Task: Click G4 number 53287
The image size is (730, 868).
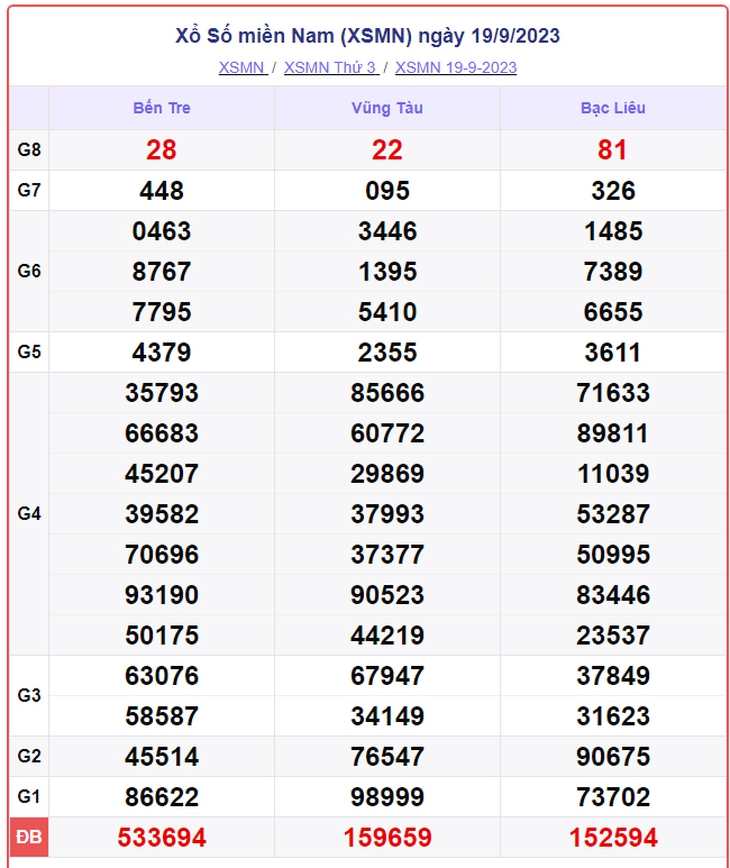Action: 613,514
